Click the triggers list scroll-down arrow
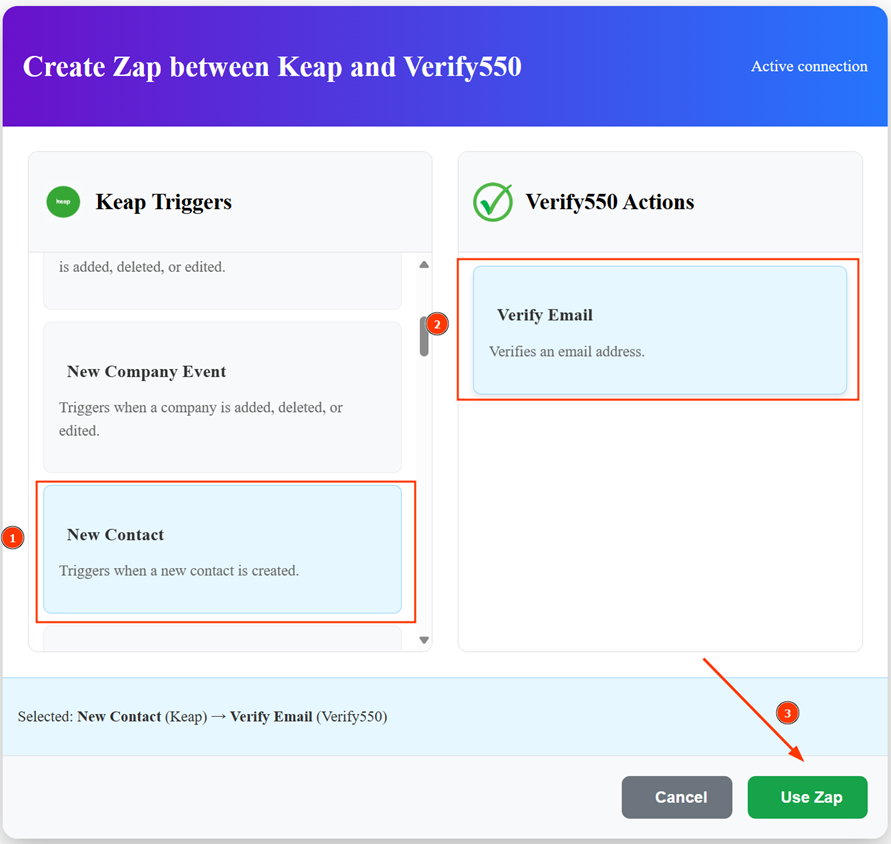Image resolution: width=891 pixels, height=844 pixels. [424, 640]
